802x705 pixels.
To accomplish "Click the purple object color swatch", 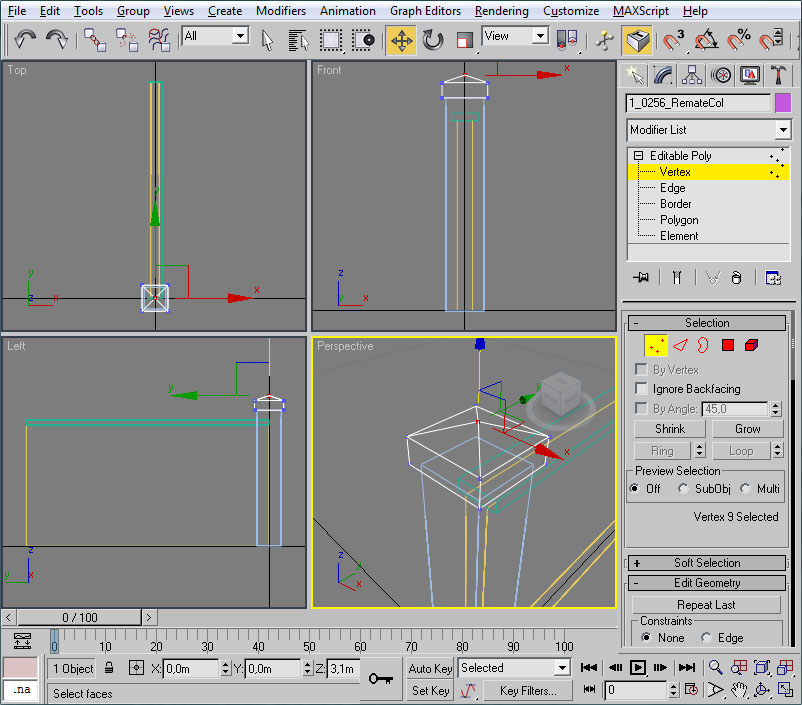I will (783, 103).
